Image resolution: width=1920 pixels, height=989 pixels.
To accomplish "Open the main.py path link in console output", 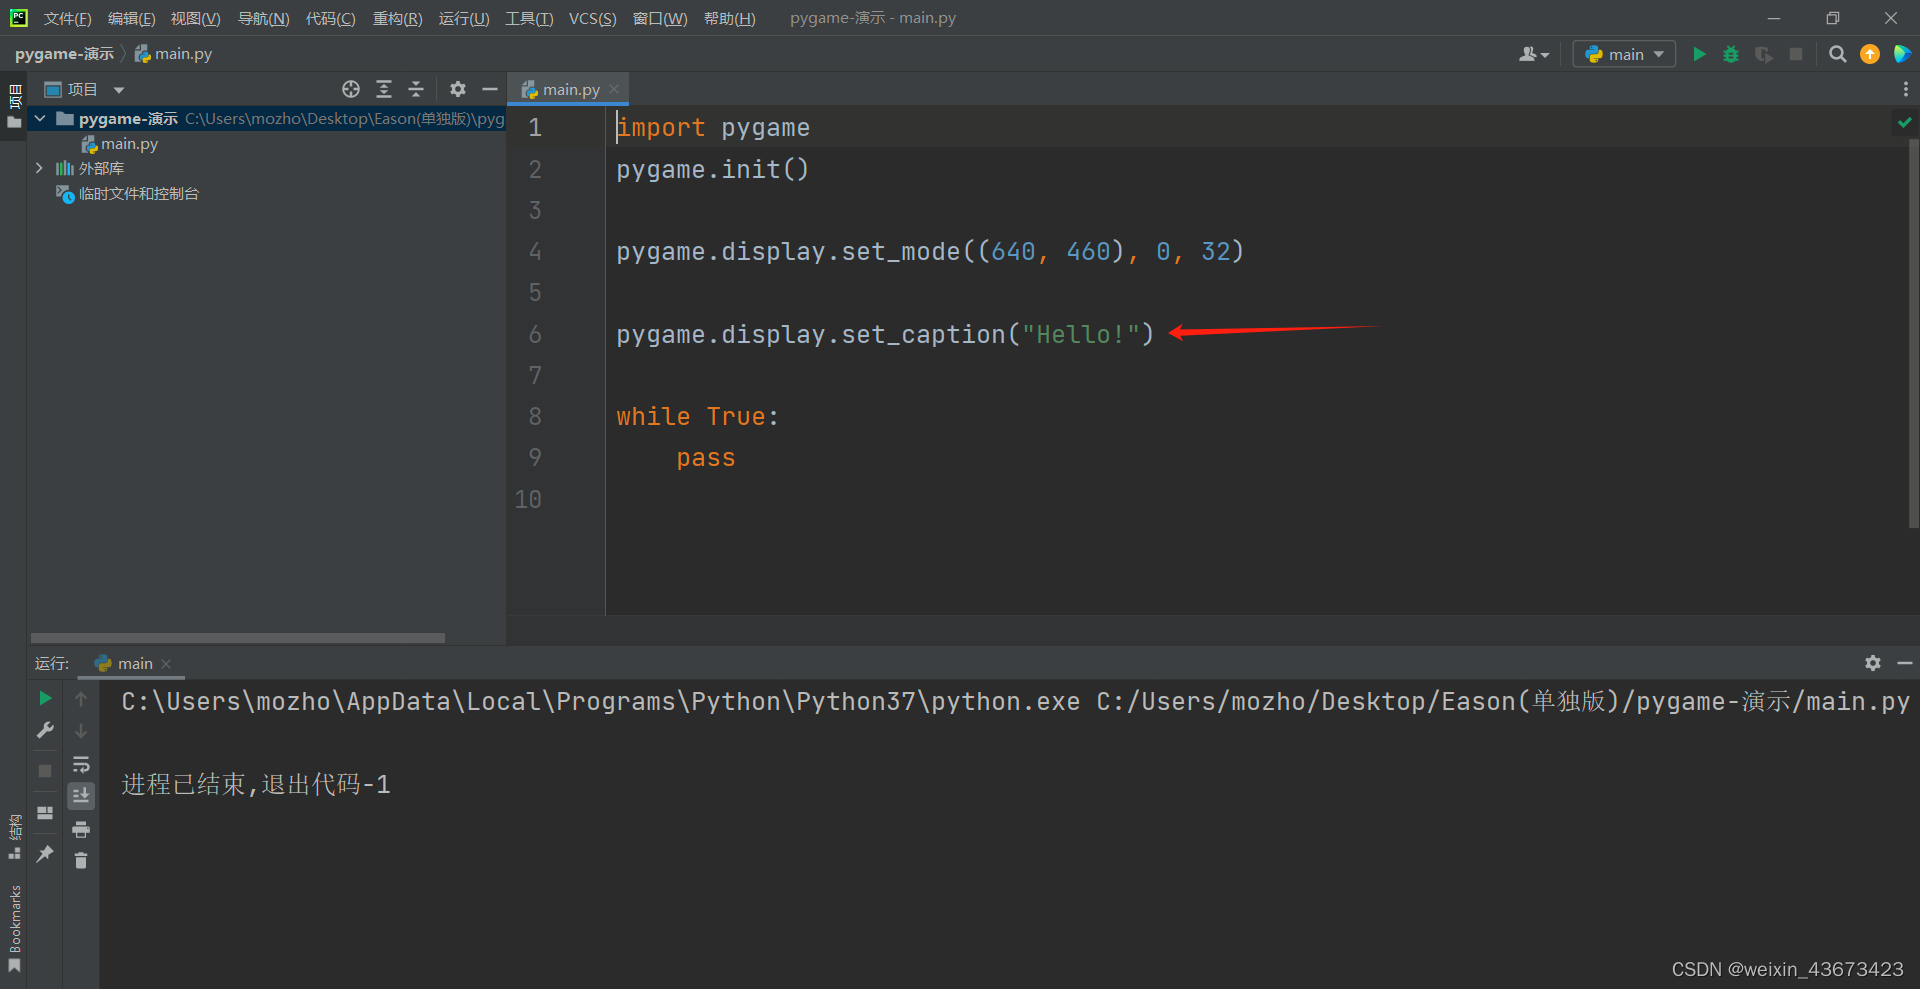I will tap(1500, 701).
